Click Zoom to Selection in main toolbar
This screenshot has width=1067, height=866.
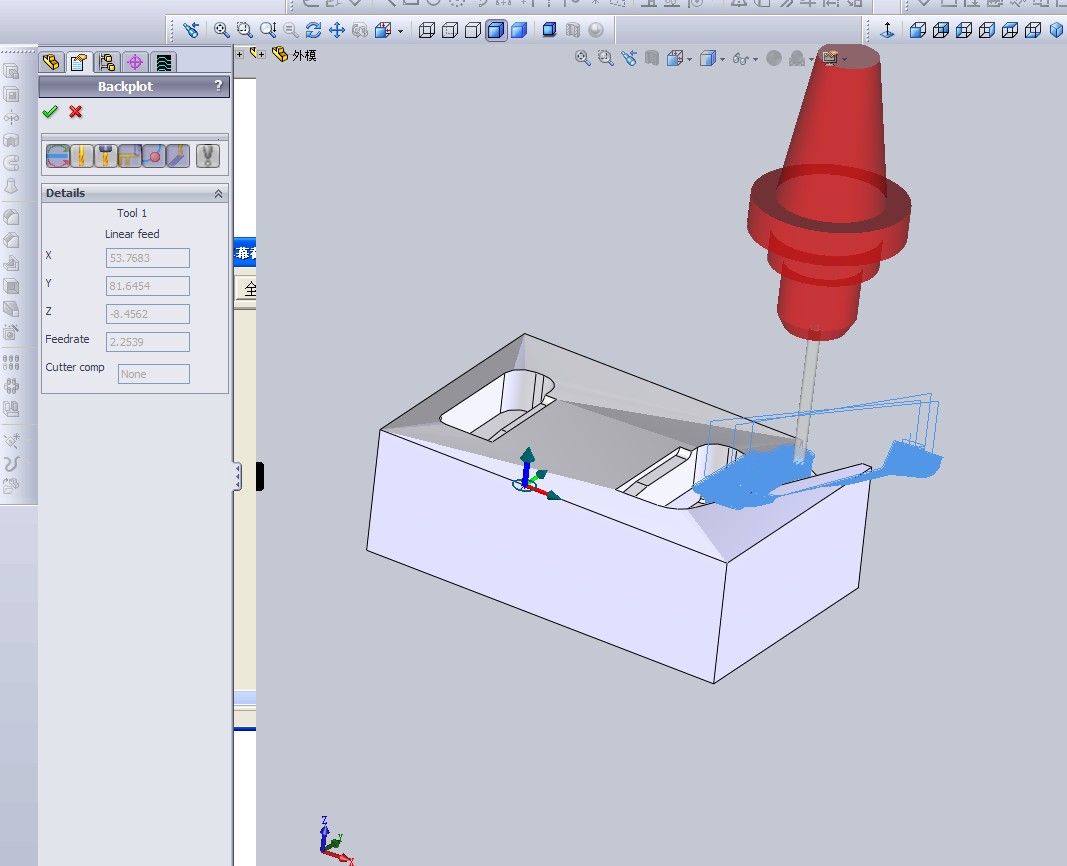pos(291,30)
